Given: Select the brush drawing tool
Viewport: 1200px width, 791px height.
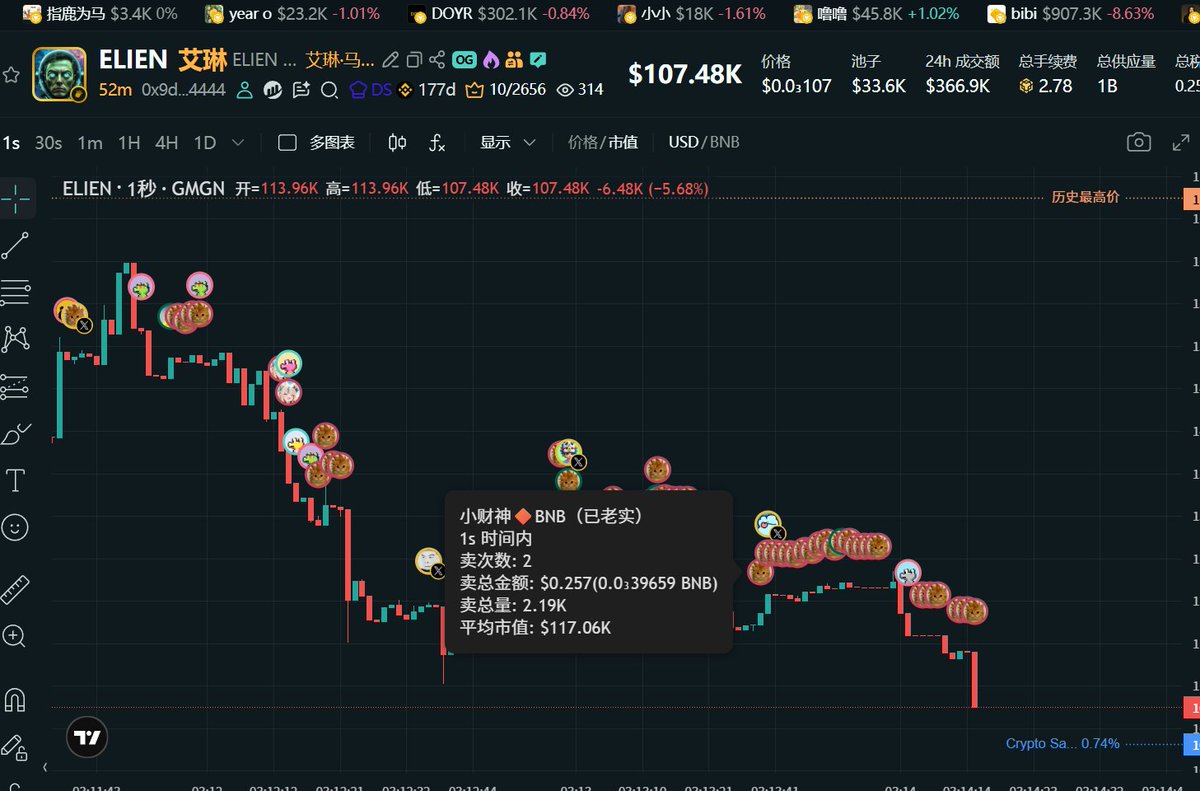Looking at the screenshot, I should [x=16, y=434].
